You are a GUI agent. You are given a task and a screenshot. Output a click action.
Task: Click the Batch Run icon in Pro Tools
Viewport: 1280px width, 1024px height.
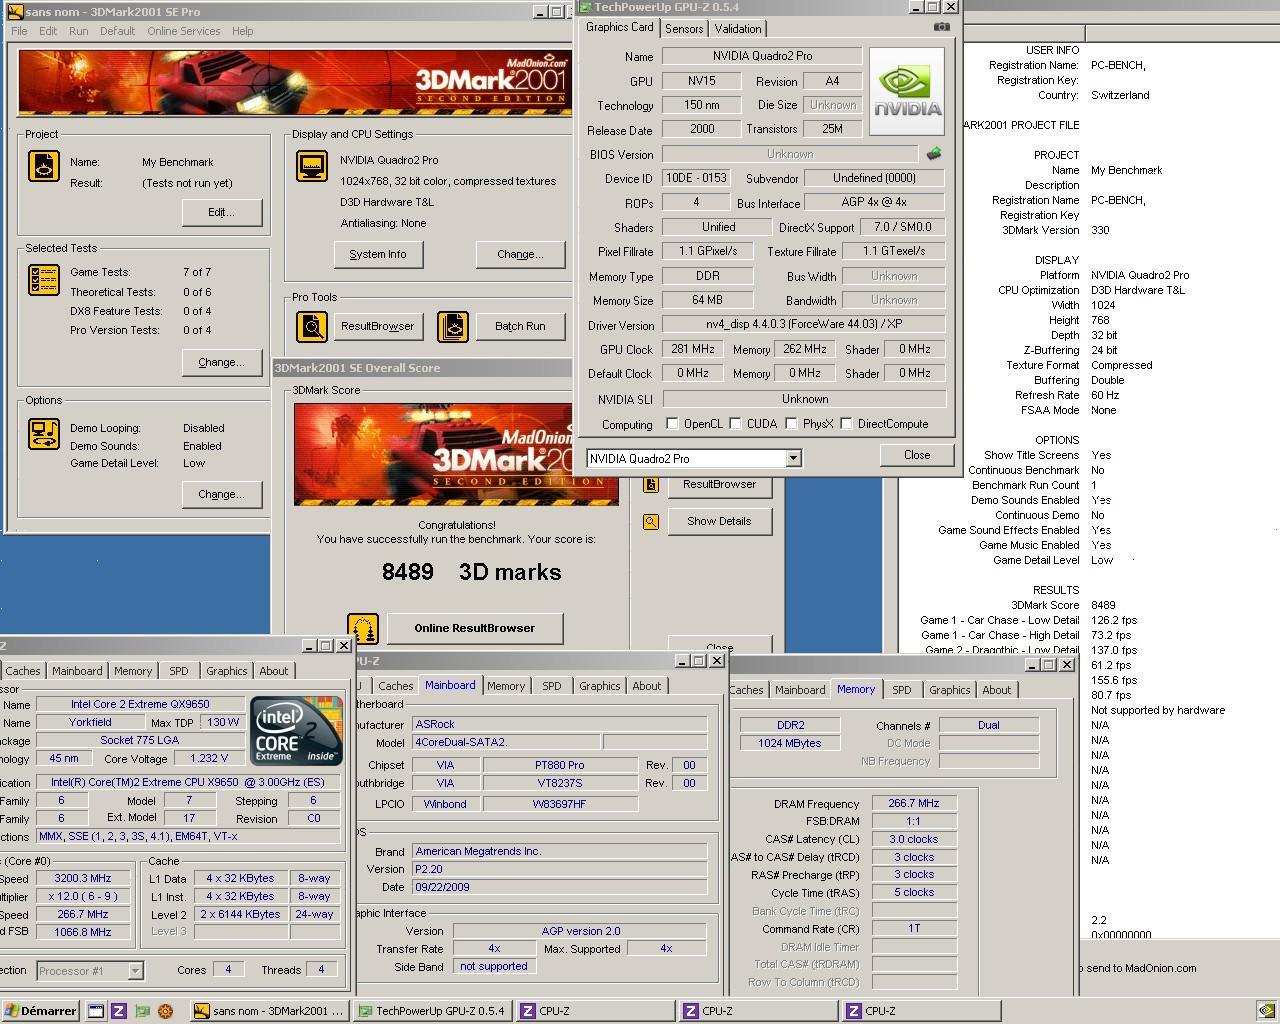[x=453, y=326]
